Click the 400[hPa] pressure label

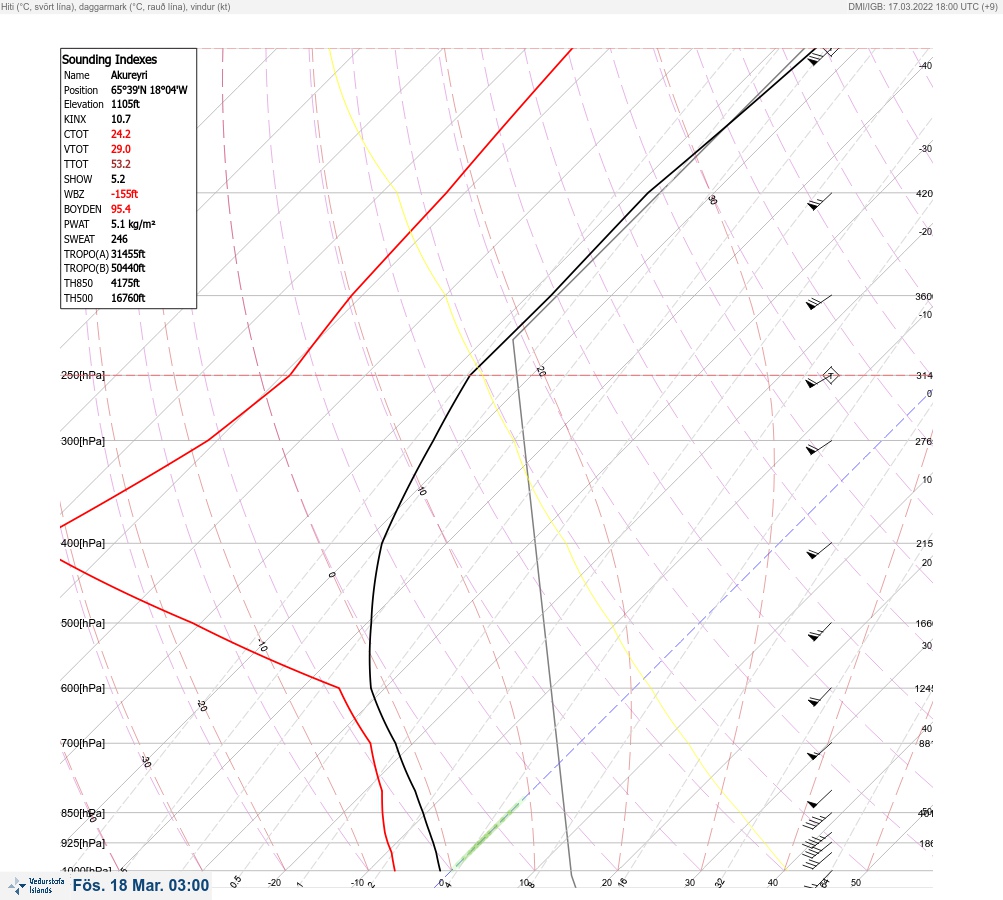coord(83,543)
